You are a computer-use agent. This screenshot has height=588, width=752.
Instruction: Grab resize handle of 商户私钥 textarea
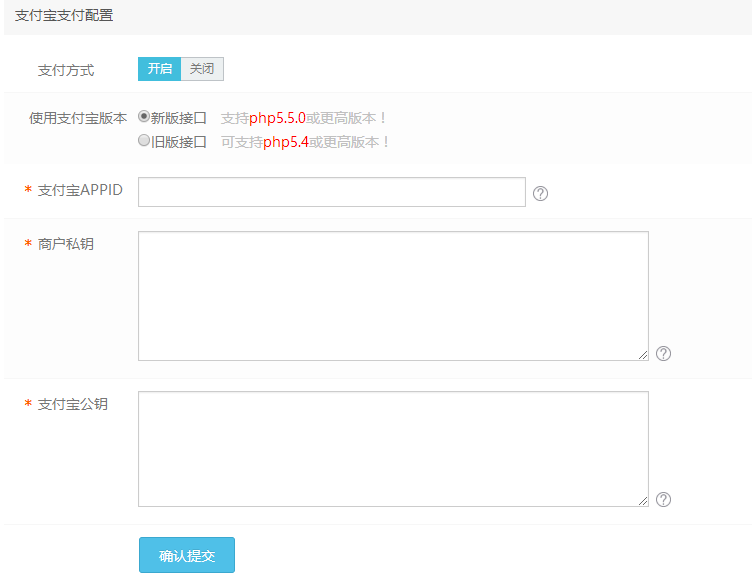(x=643, y=355)
